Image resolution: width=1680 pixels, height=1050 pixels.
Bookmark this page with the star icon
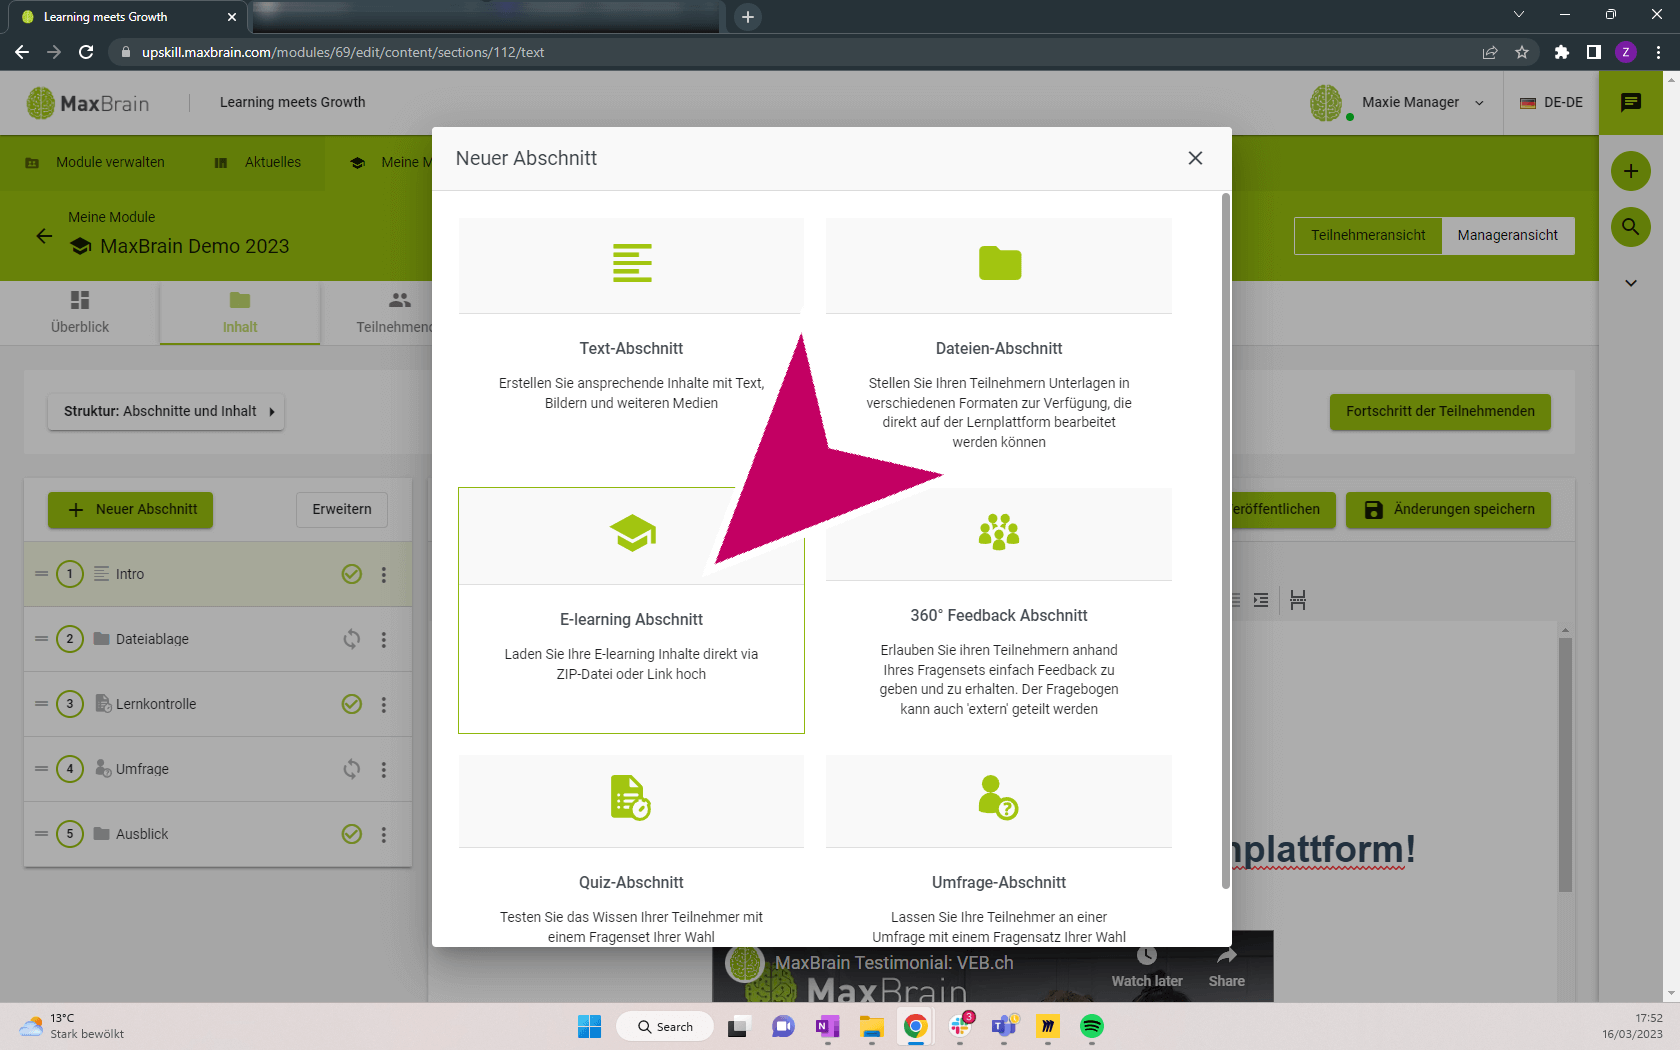tap(1522, 52)
